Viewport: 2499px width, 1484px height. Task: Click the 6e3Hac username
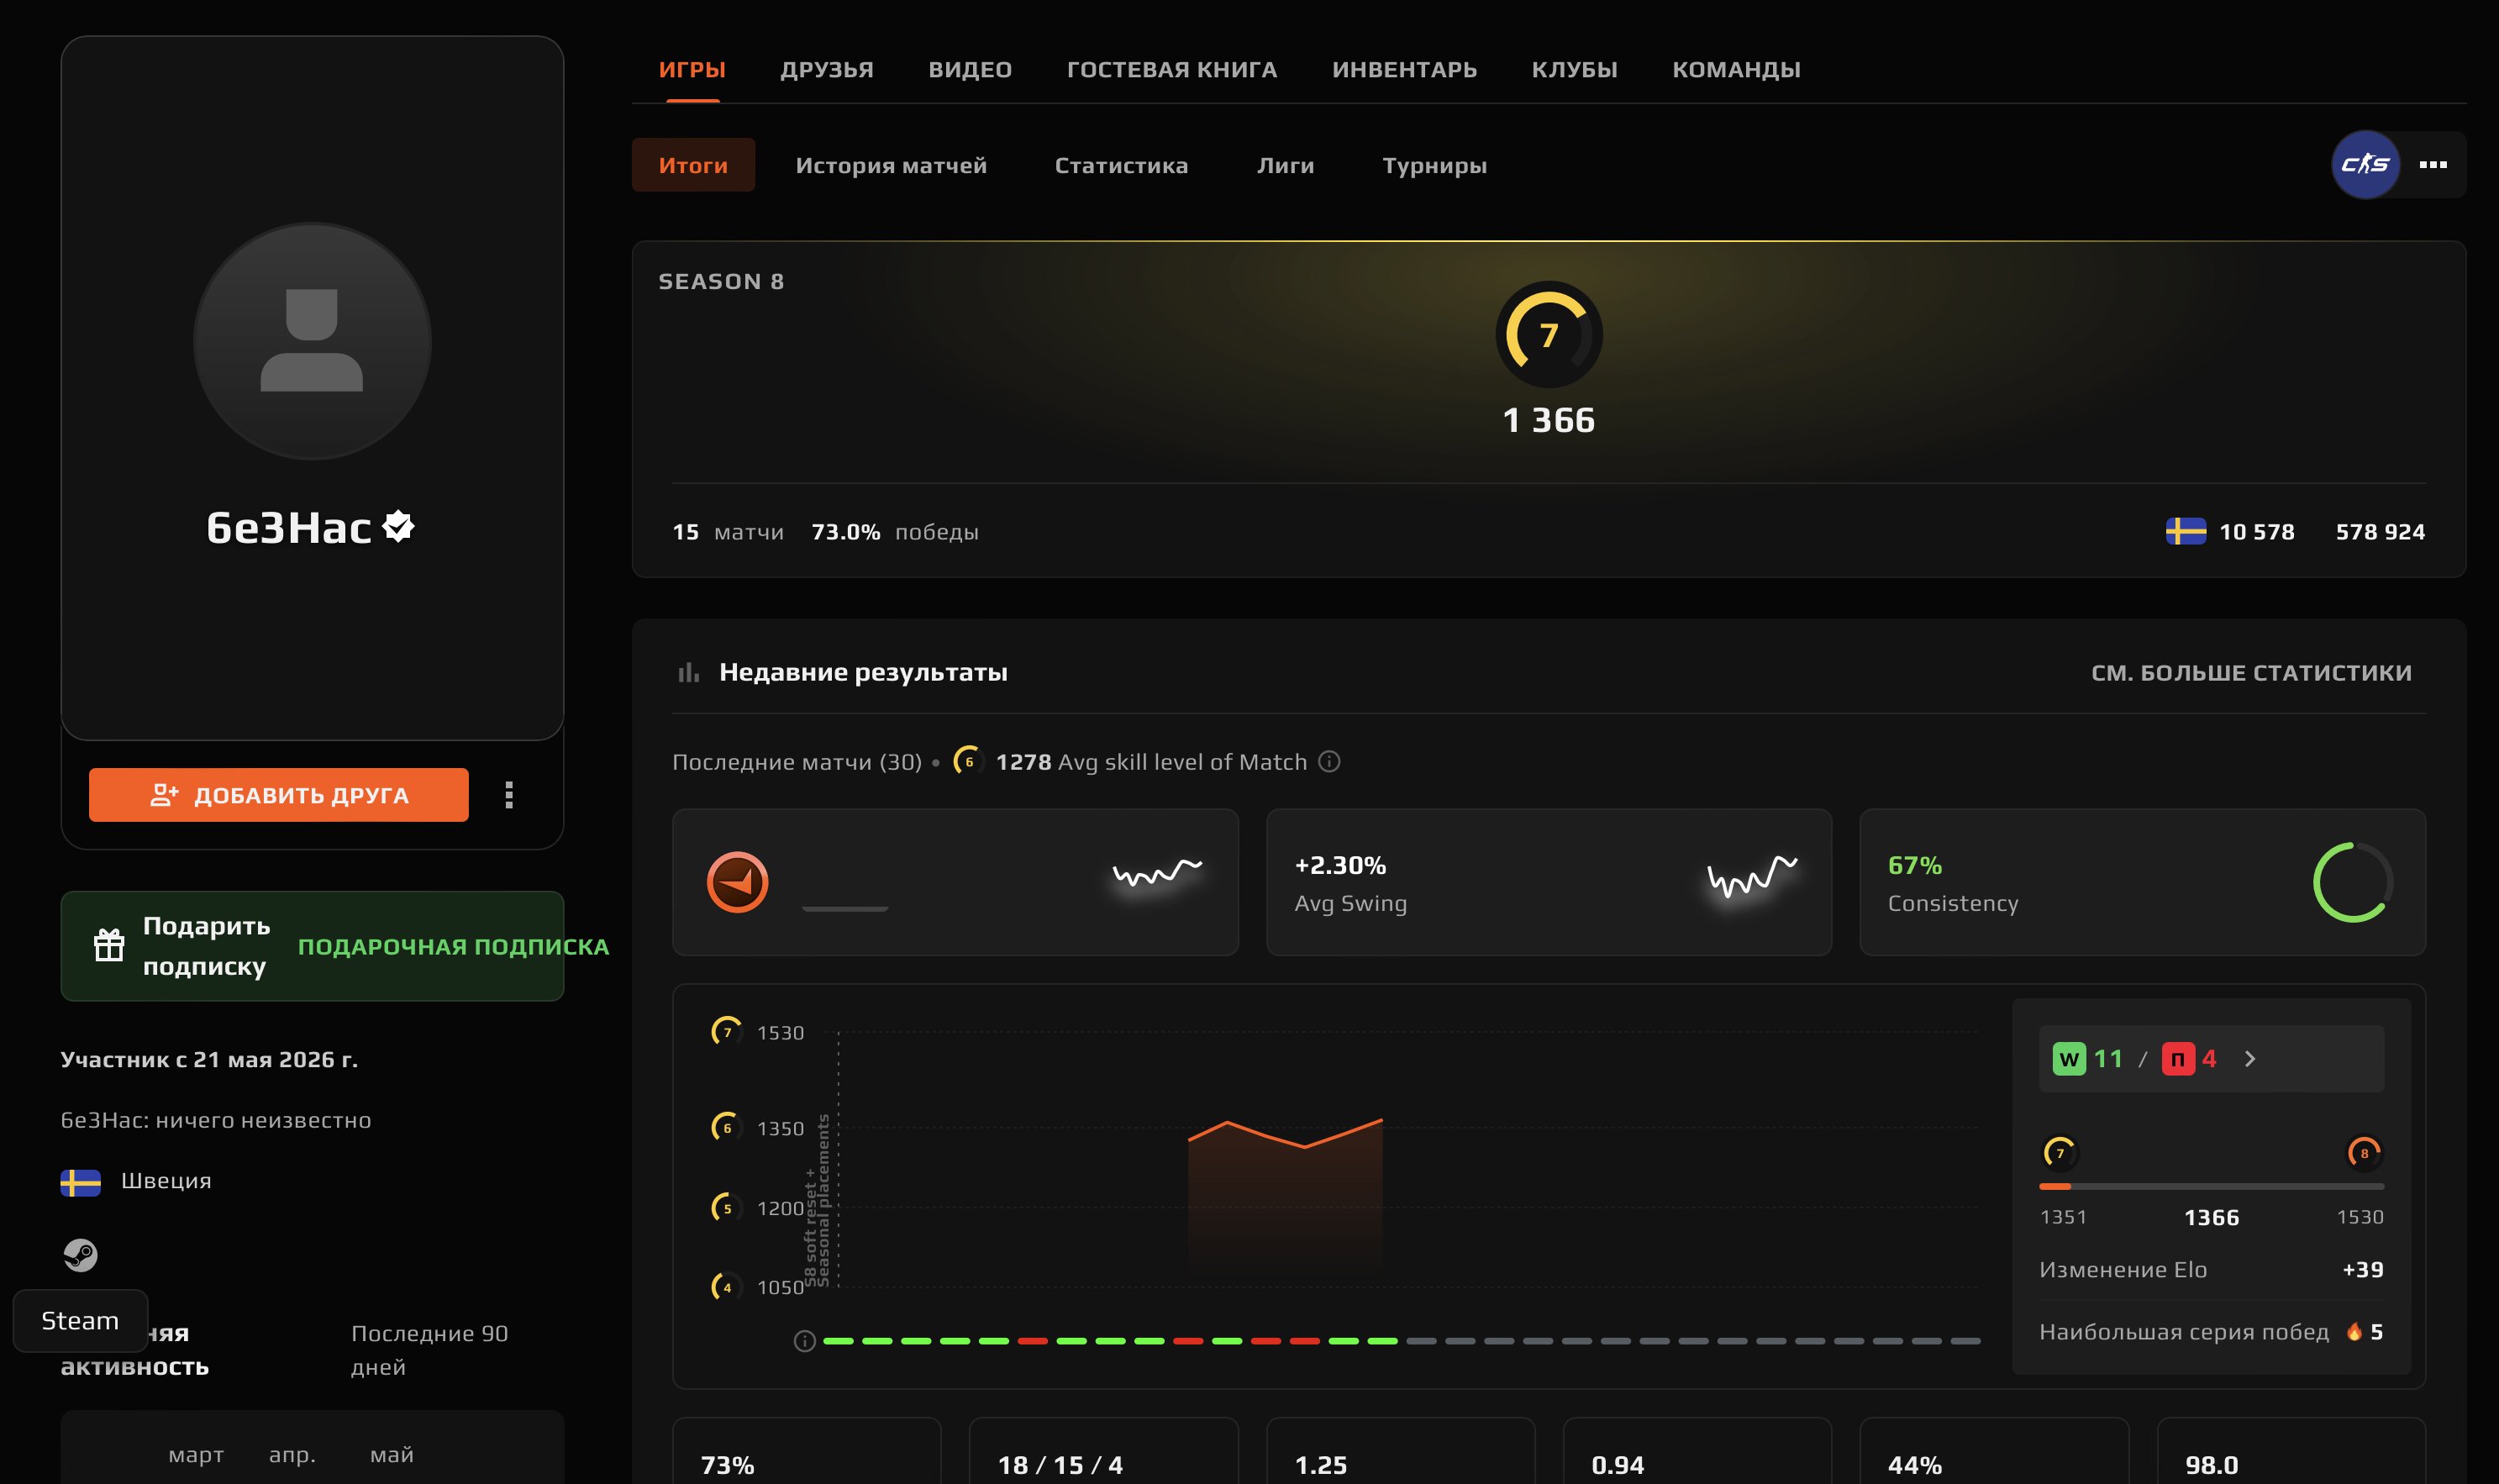[x=289, y=527]
